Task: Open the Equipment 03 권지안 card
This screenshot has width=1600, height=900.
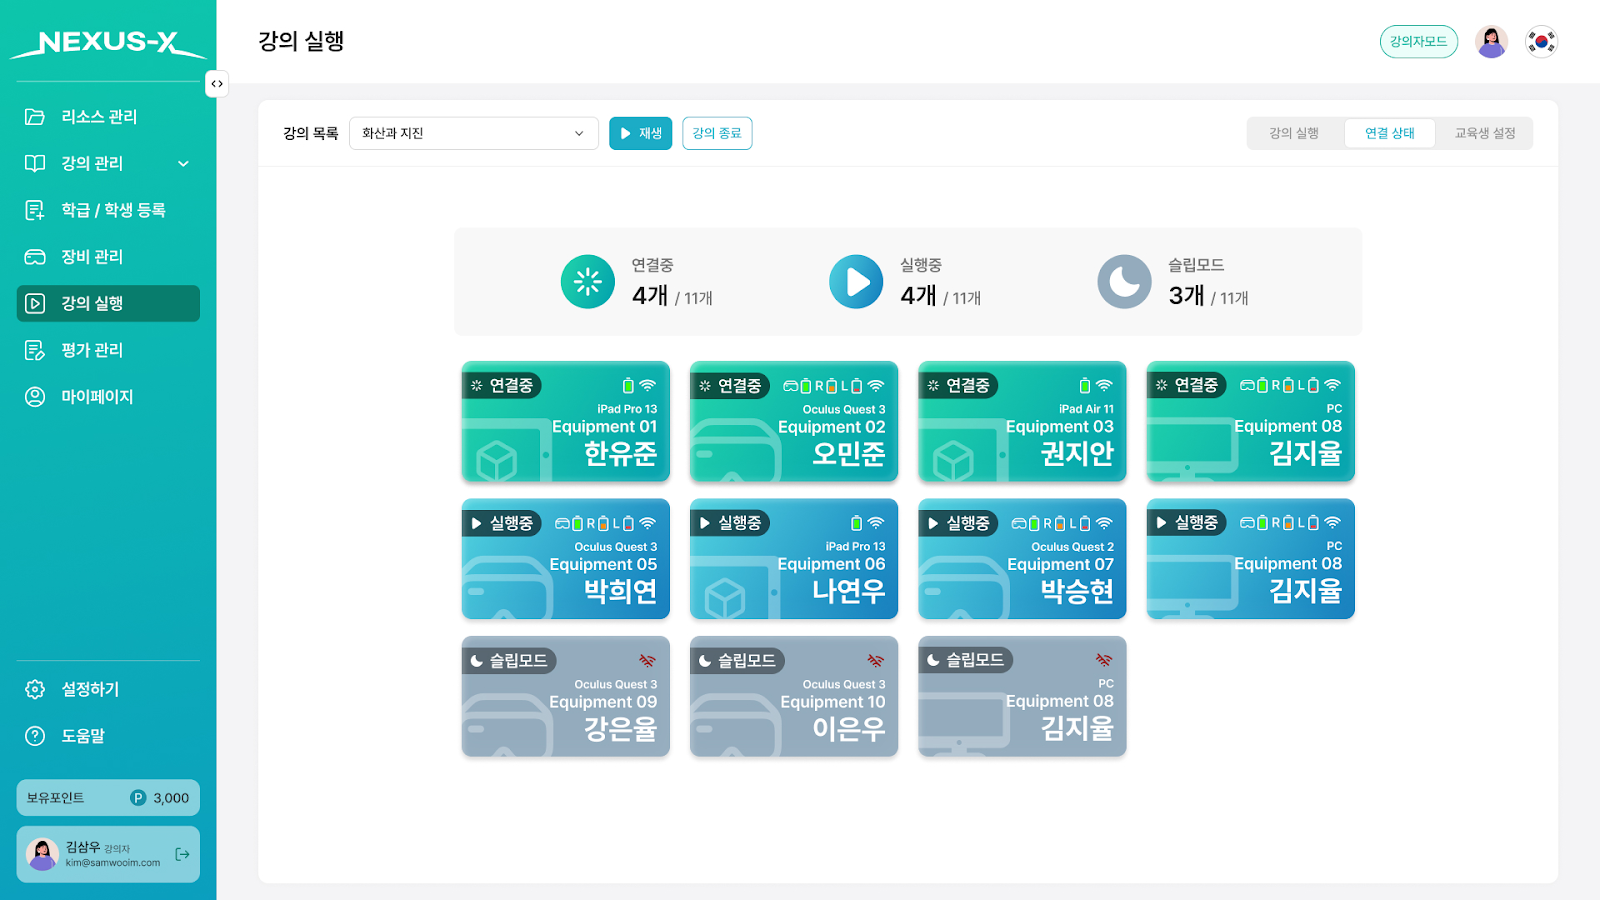Action: coord(1022,421)
